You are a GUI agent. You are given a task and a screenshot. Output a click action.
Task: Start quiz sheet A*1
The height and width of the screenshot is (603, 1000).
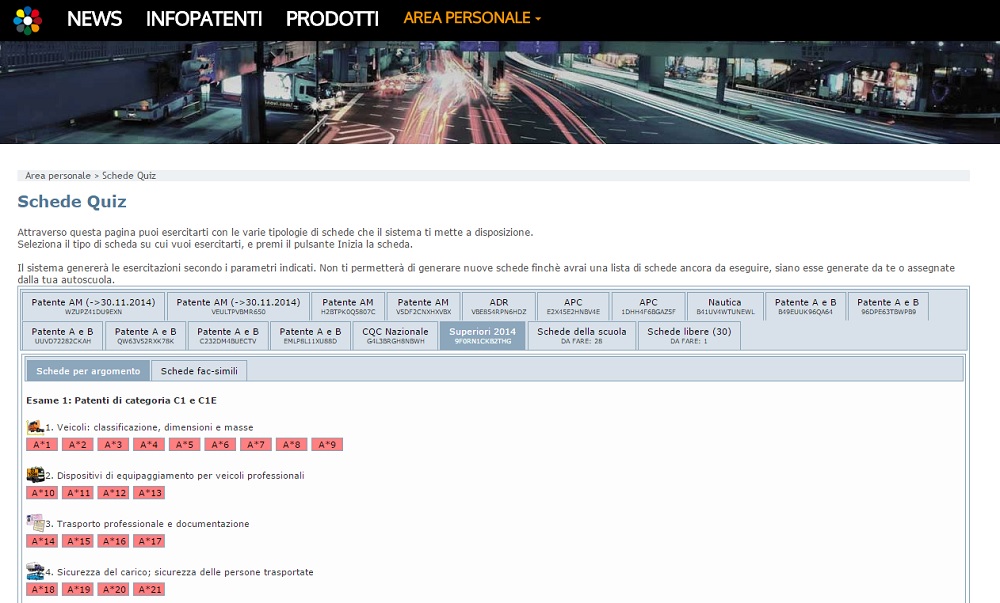[42, 444]
